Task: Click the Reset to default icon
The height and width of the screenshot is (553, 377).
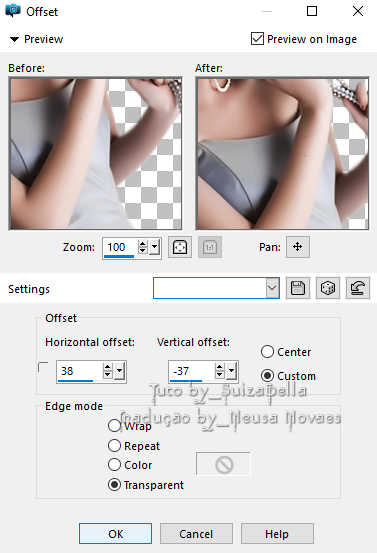Action: coord(358,288)
